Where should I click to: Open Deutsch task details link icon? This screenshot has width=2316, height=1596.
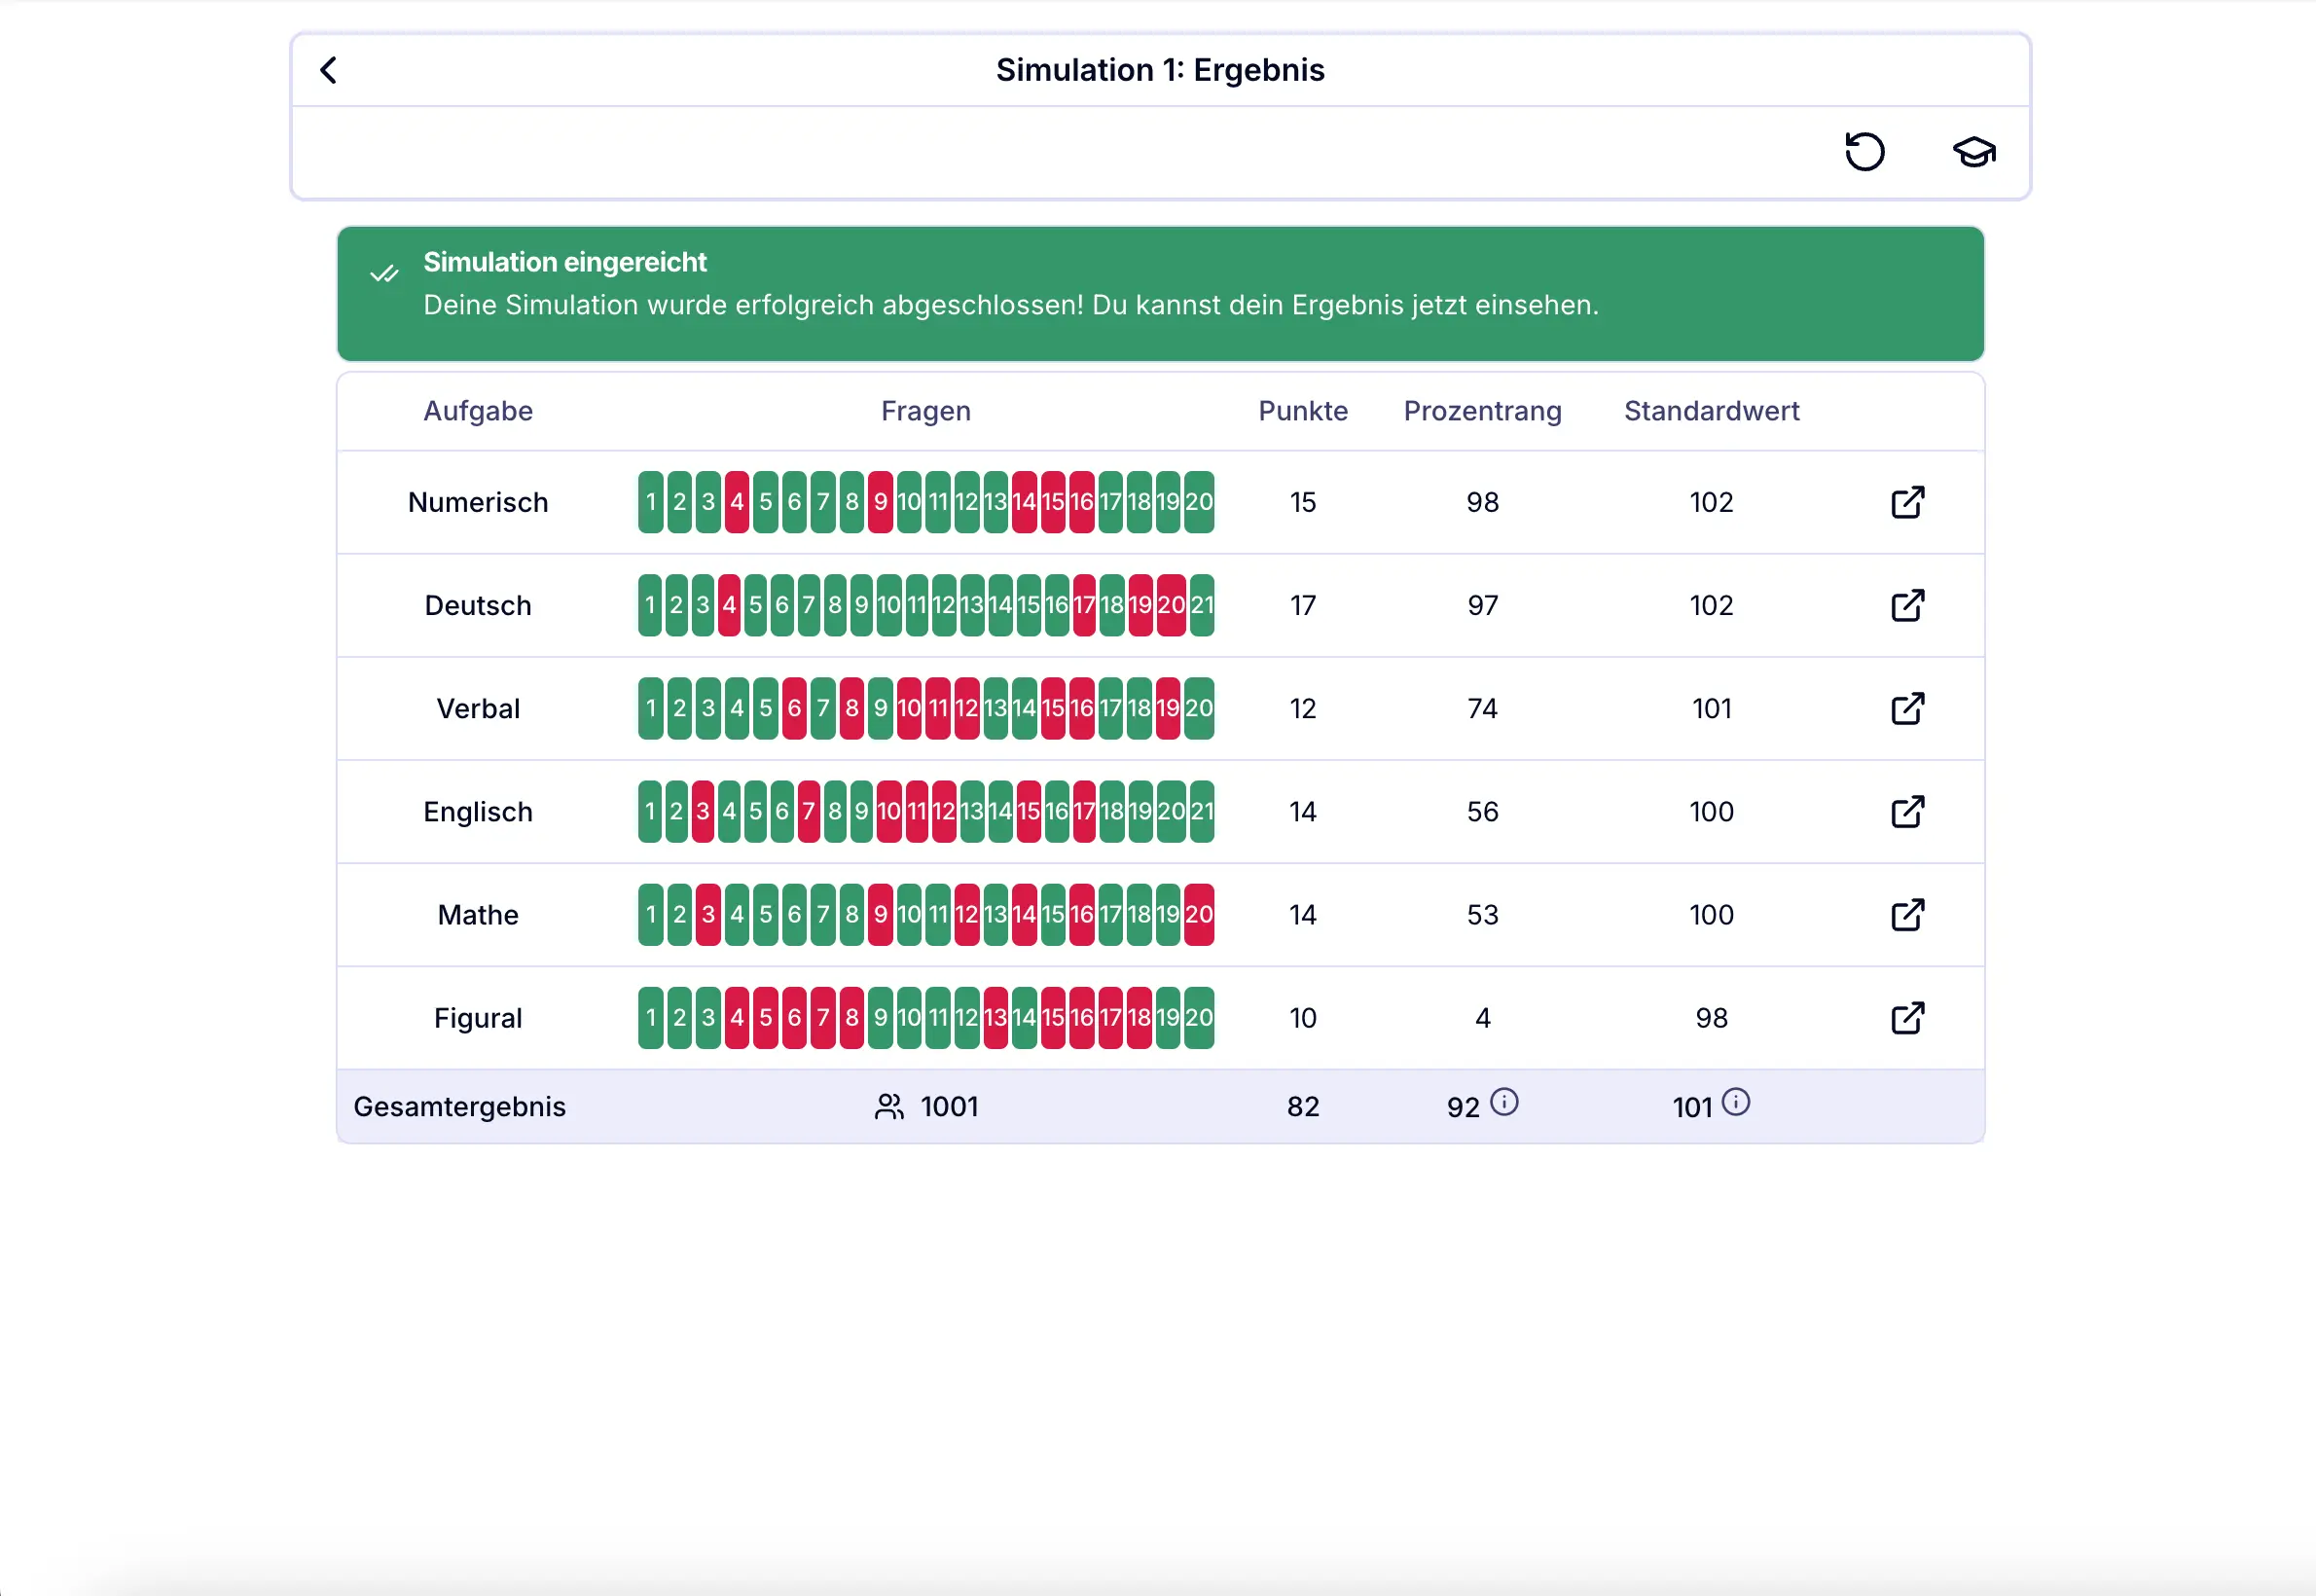(1907, 605)
